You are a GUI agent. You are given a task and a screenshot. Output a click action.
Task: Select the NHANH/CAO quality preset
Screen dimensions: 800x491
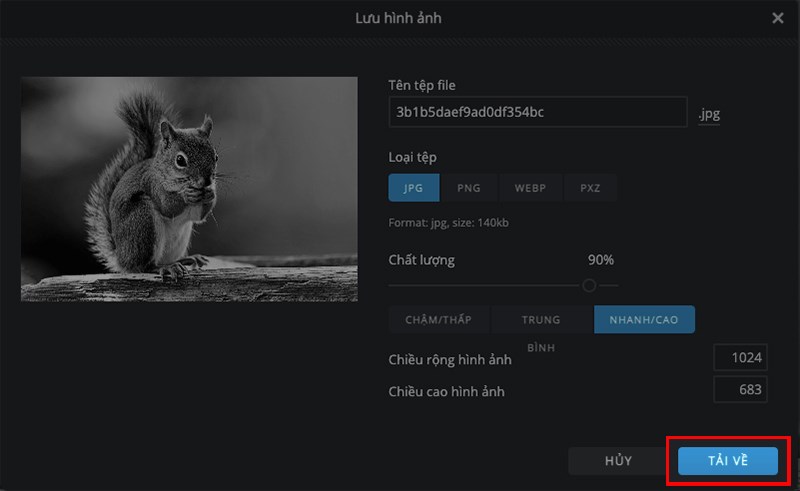644,320
